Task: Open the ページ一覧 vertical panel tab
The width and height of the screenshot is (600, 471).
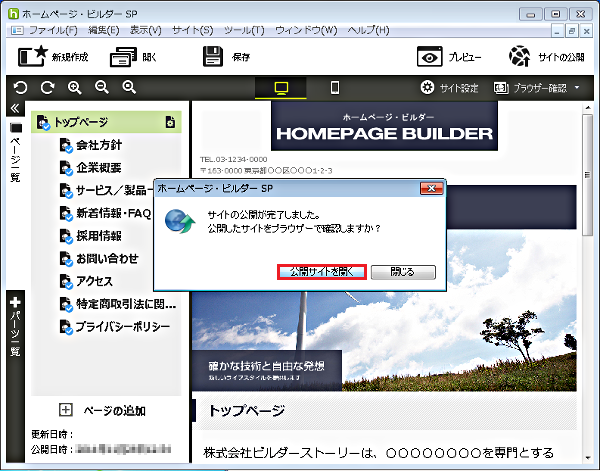Action: coord(15,152)
